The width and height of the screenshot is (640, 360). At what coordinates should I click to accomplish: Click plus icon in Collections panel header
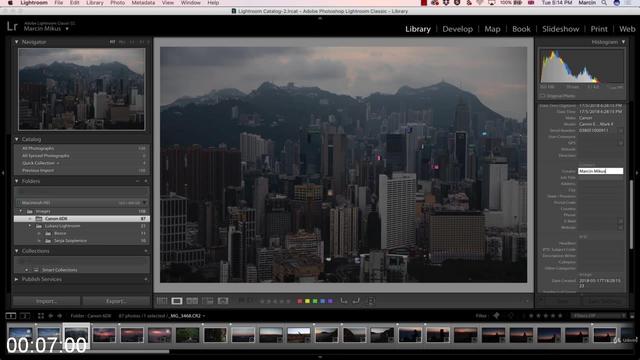[x=146, y=251]
